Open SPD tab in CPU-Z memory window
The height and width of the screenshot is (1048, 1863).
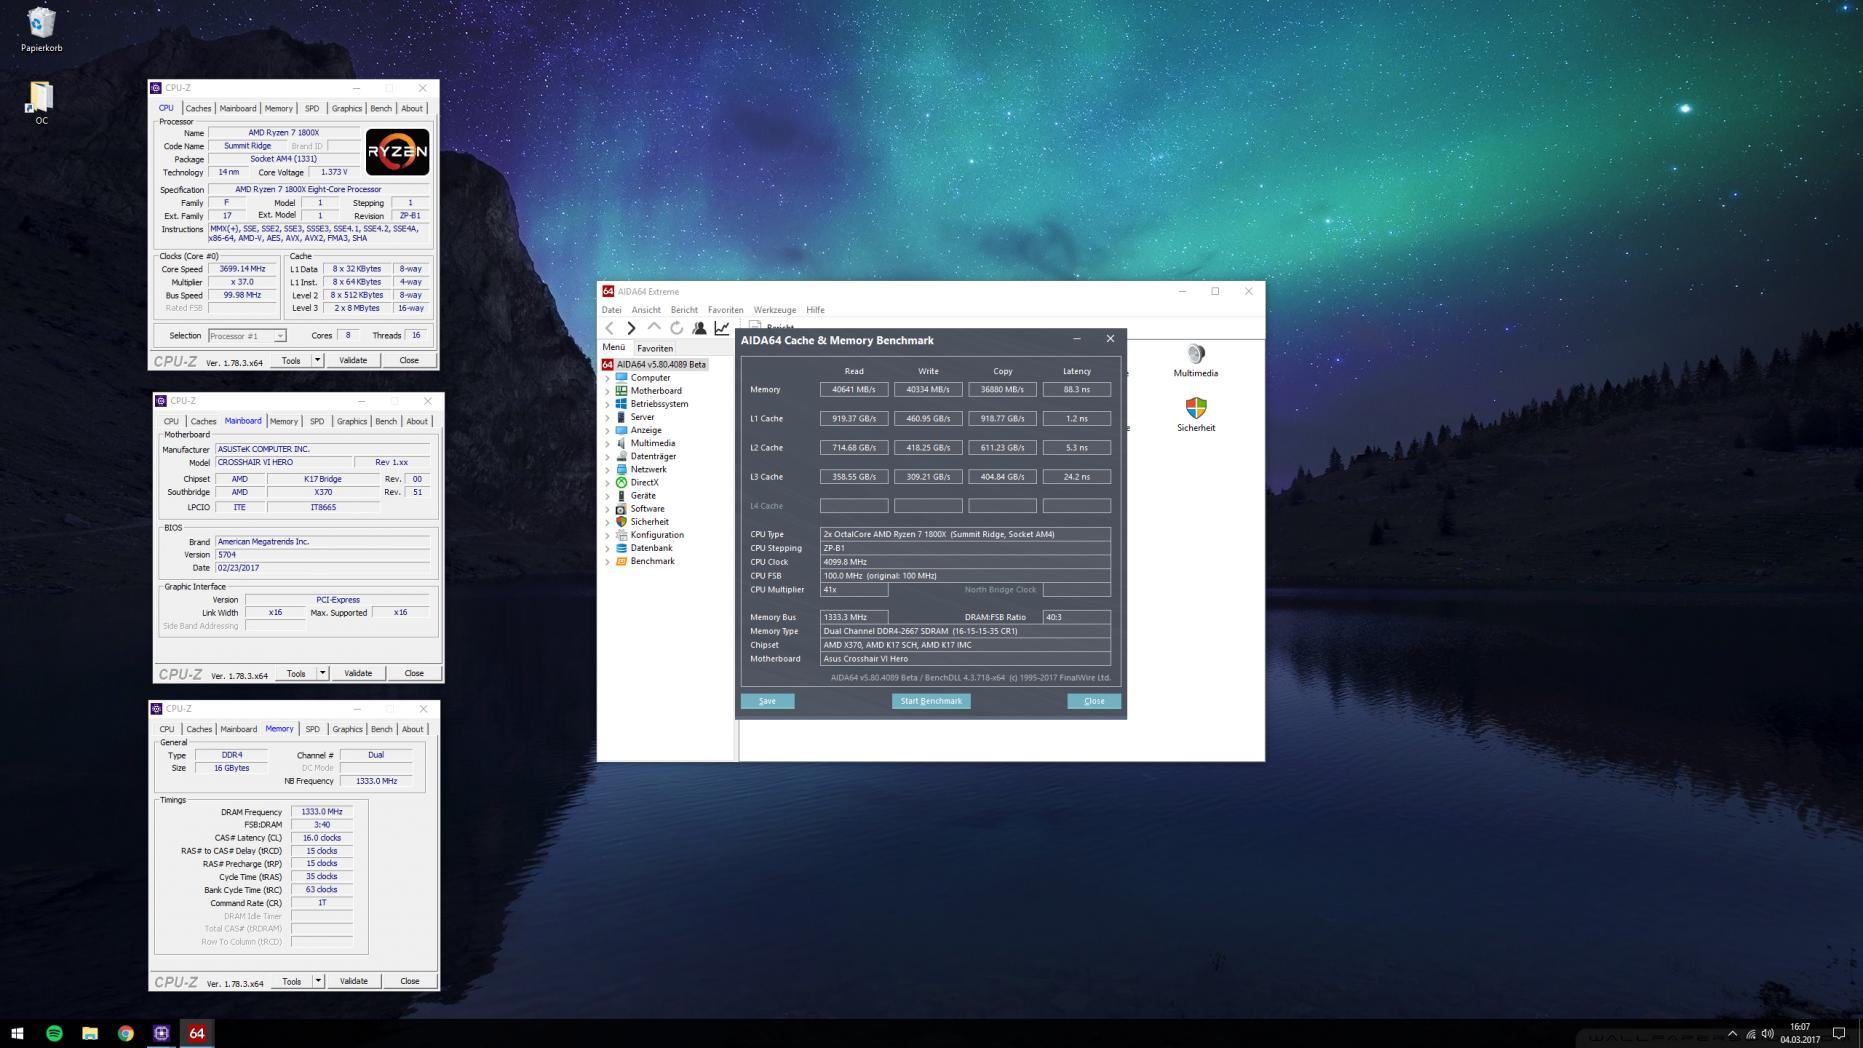313,729
